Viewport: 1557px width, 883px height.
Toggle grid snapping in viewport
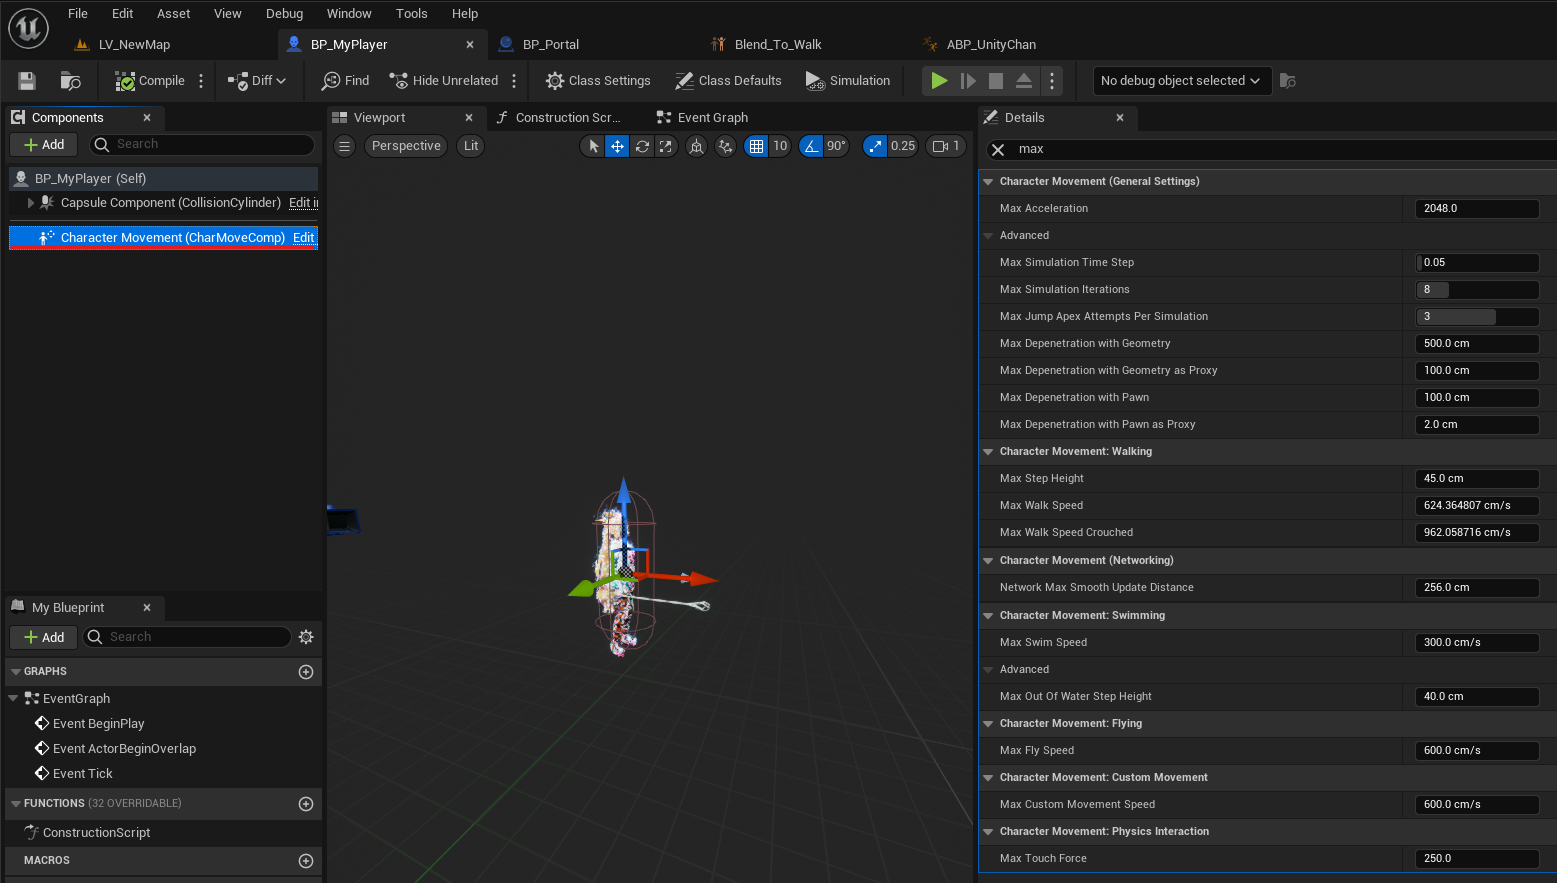click(x=757, y=146)
